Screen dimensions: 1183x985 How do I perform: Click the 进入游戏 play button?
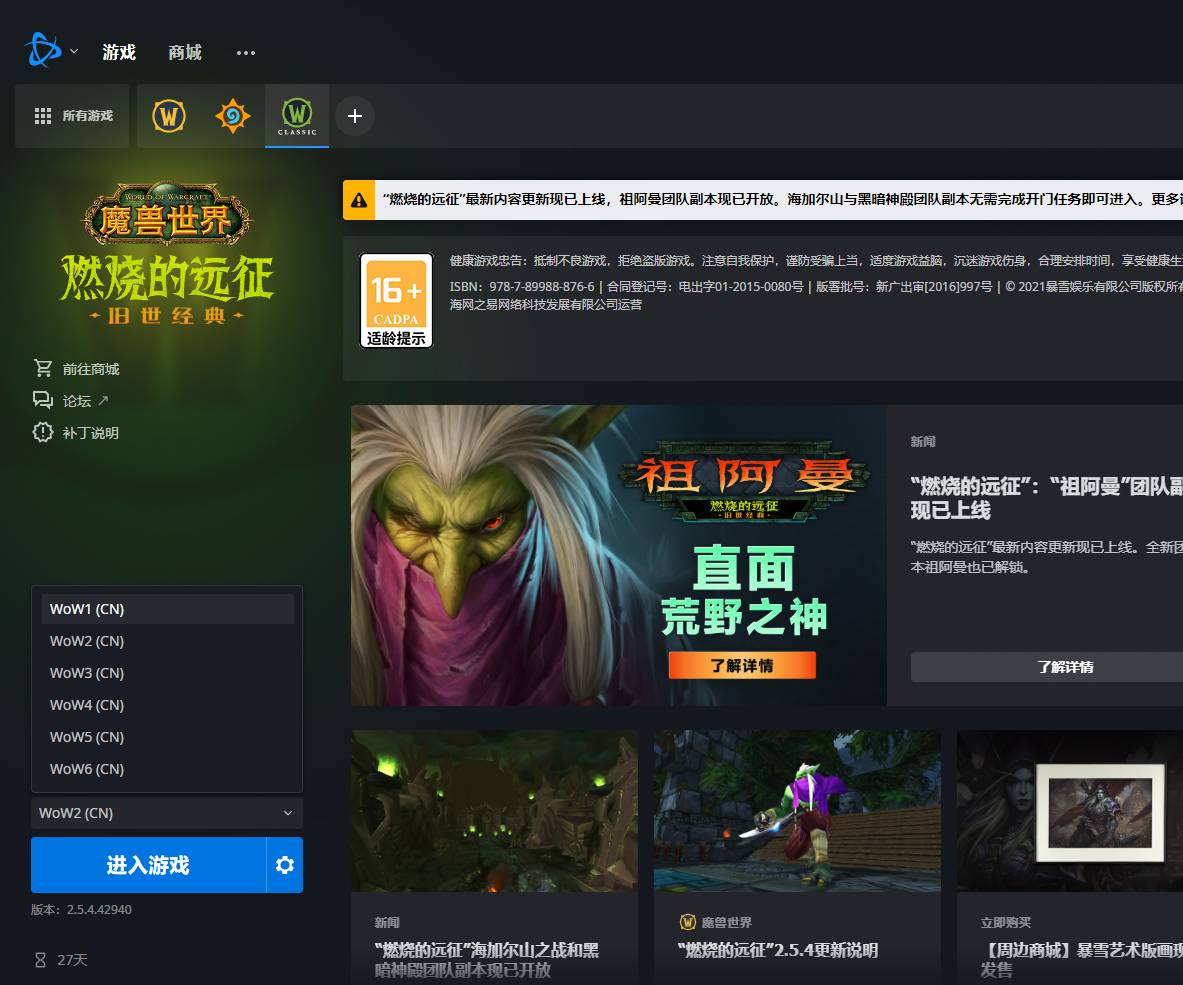tap(149, 865)
